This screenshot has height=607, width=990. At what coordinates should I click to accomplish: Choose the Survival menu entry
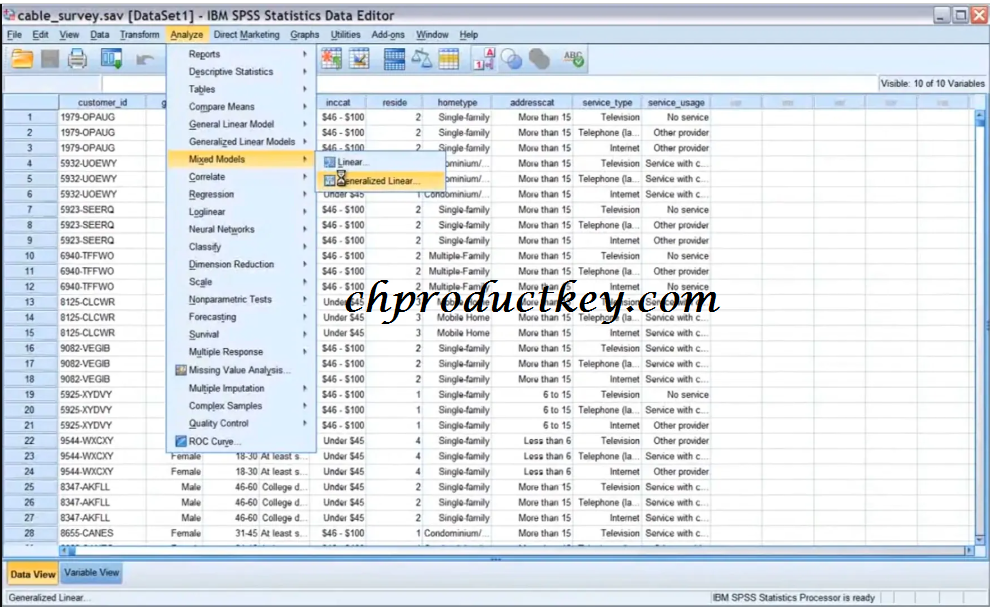coord(241,334)
